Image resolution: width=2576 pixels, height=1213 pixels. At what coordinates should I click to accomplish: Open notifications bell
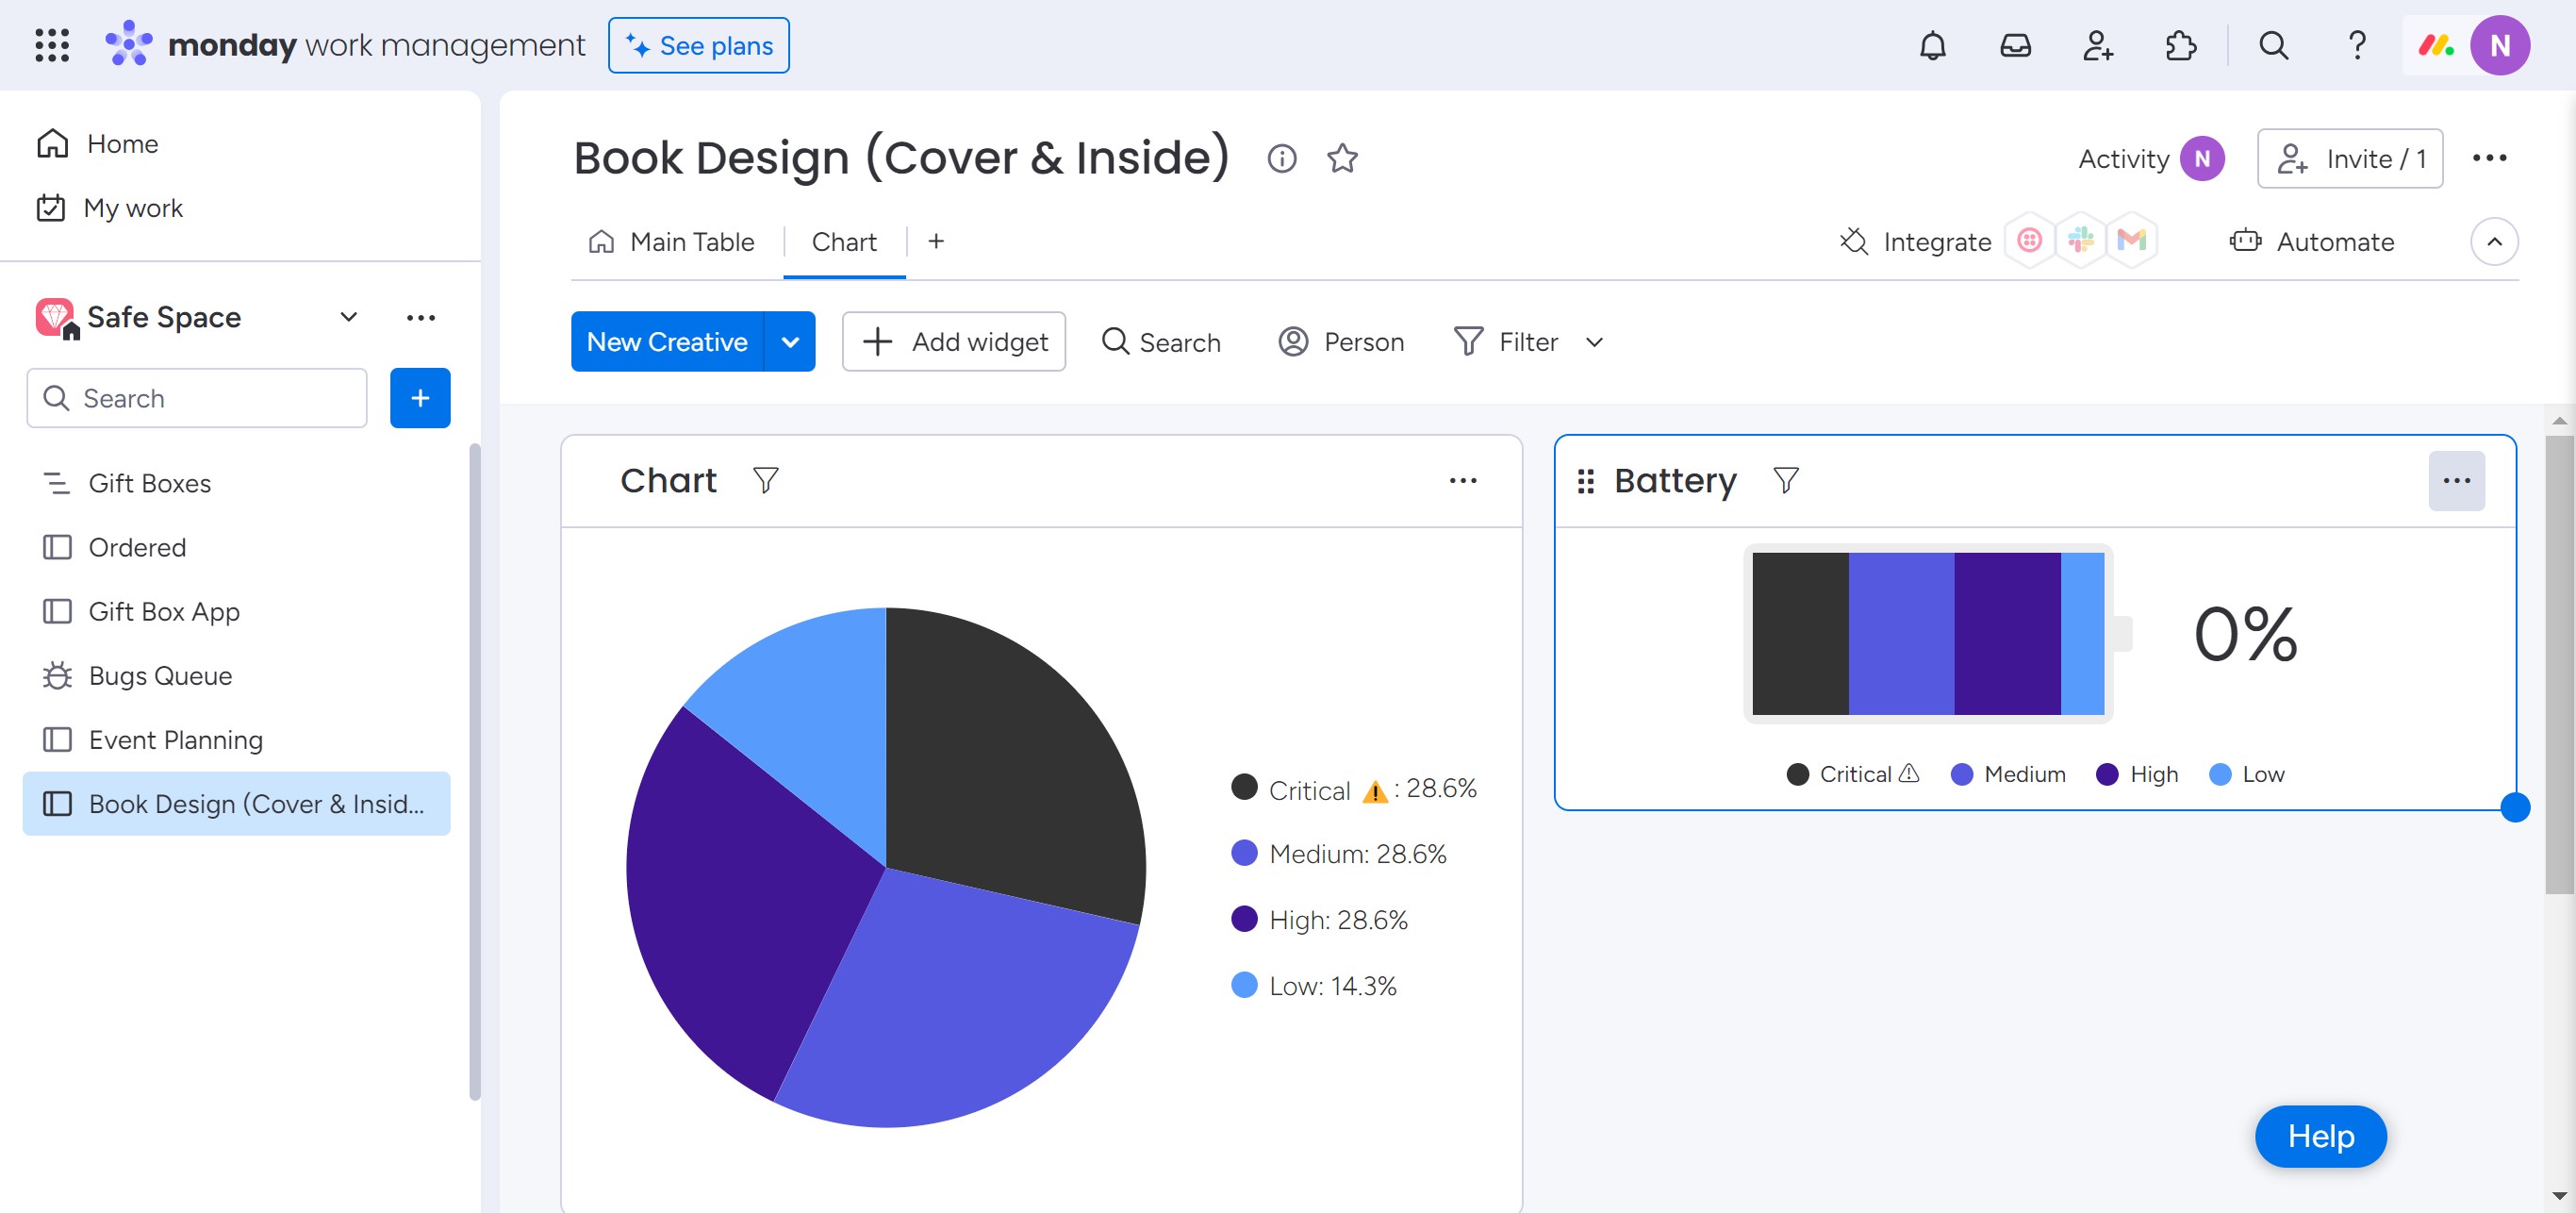tap(1932, 45)
